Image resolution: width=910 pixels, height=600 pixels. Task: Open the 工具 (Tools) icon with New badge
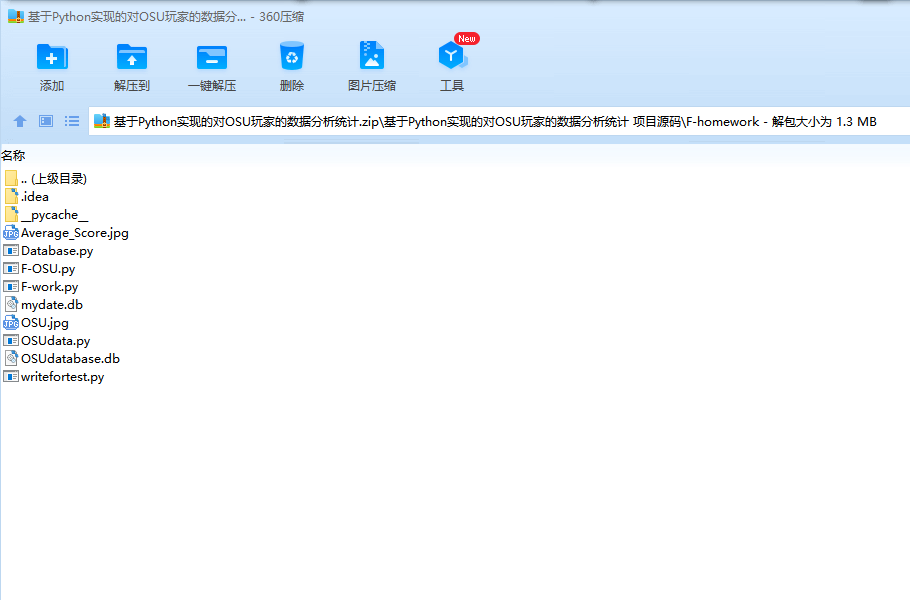click(x=453, y=55)
